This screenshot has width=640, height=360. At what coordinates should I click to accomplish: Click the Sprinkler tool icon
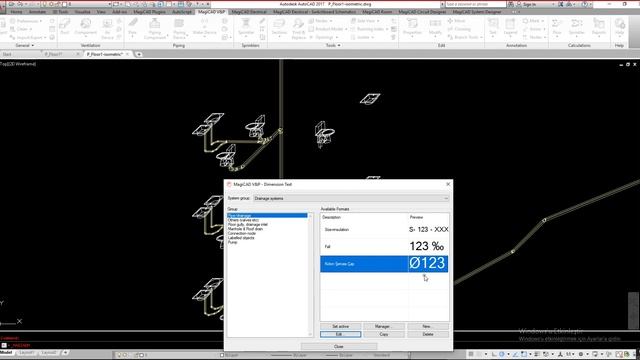click(246, 27)
